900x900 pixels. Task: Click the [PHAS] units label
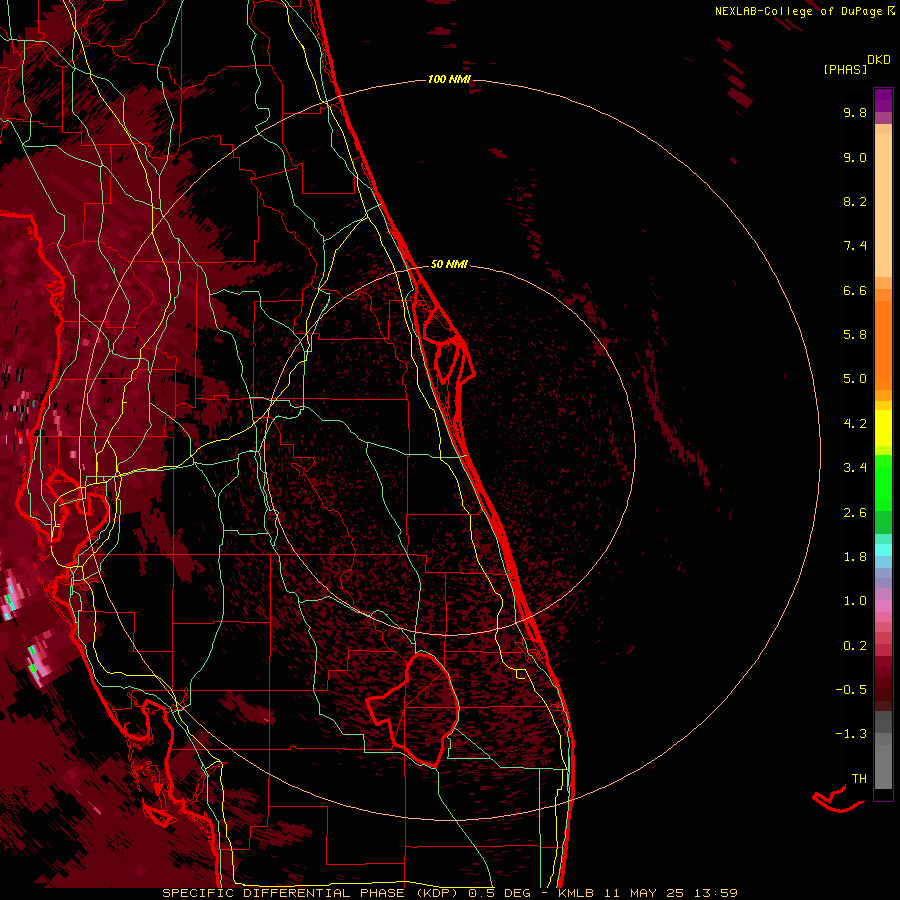click(x=845, y=70)
